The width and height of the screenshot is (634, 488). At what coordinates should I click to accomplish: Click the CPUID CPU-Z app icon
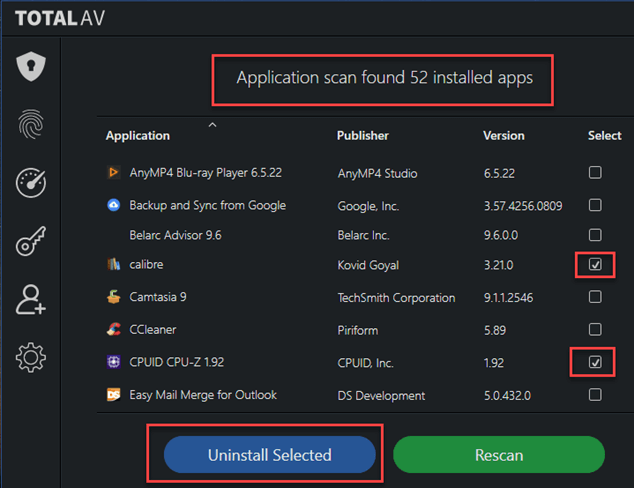pos(114,362)
